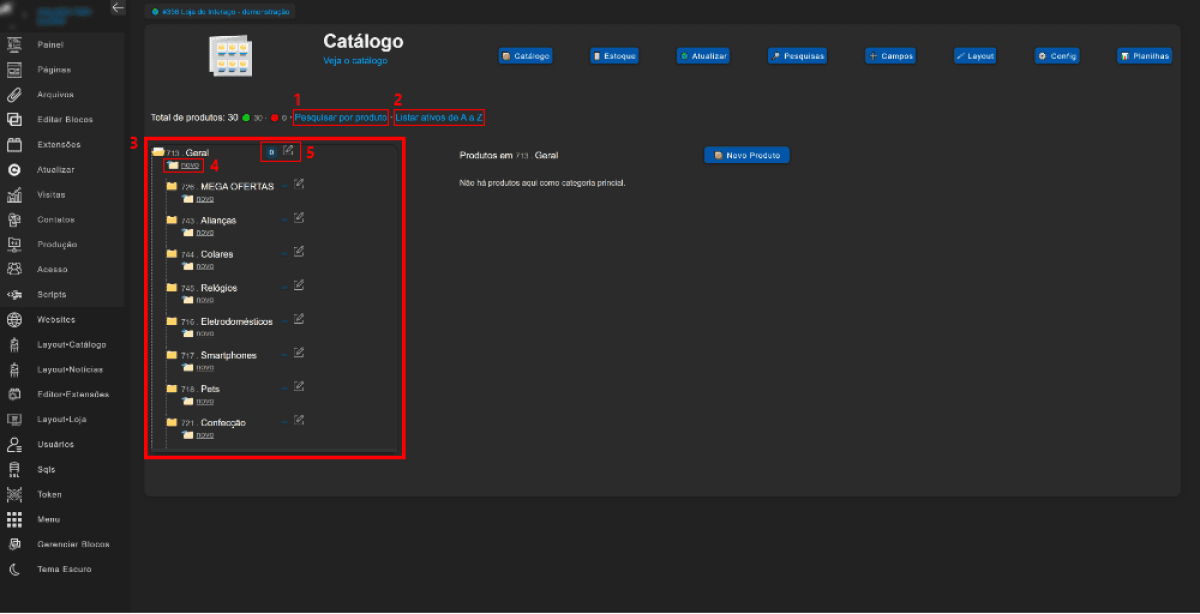Follow the Veja o catálogo link

(355, 61)
